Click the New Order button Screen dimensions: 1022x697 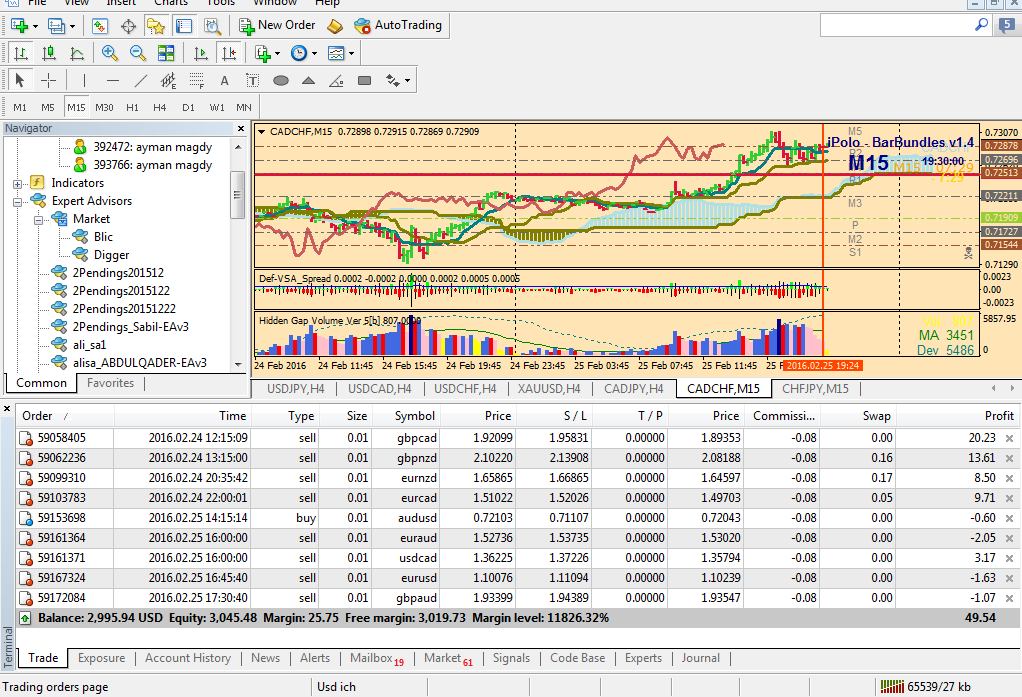coord(276,25)
